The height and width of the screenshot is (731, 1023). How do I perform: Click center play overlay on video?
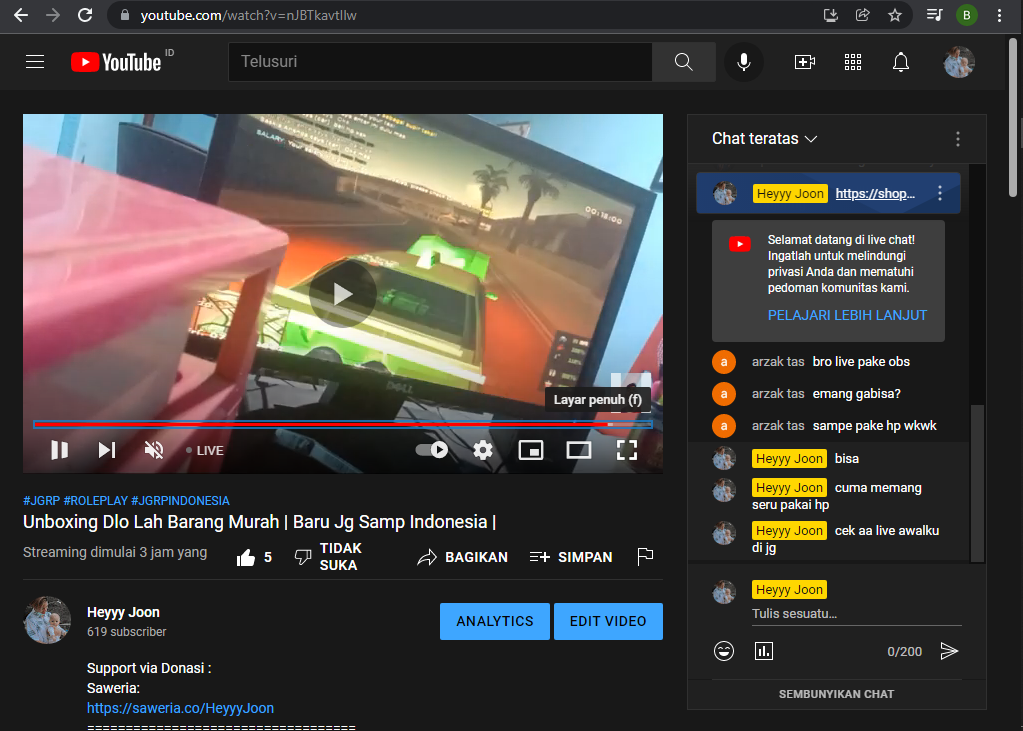(343, 294)
